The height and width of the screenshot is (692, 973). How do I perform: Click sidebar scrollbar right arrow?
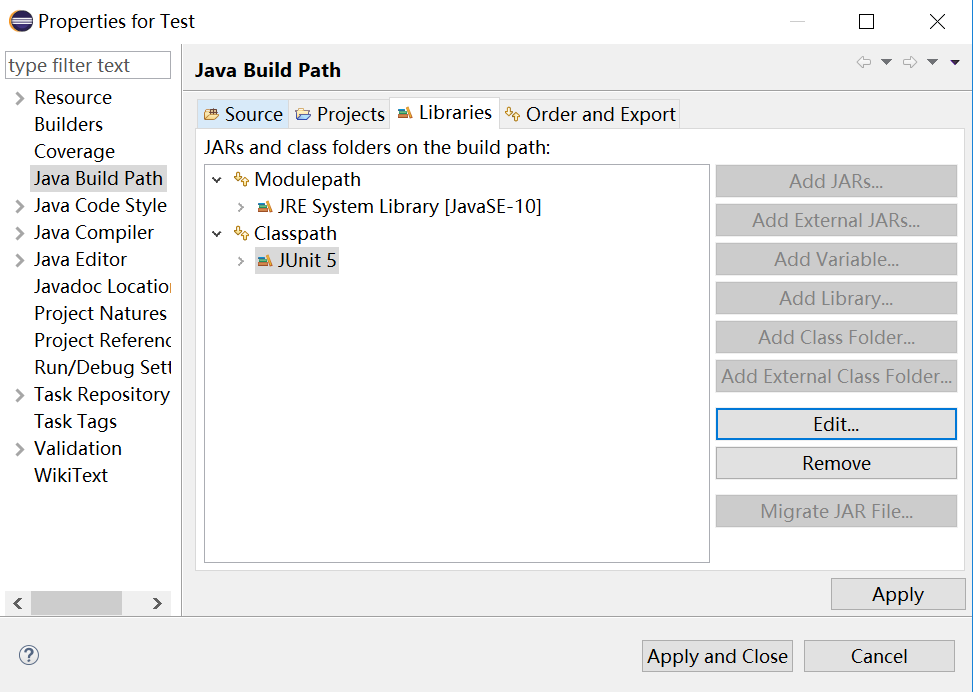[157, 603]
